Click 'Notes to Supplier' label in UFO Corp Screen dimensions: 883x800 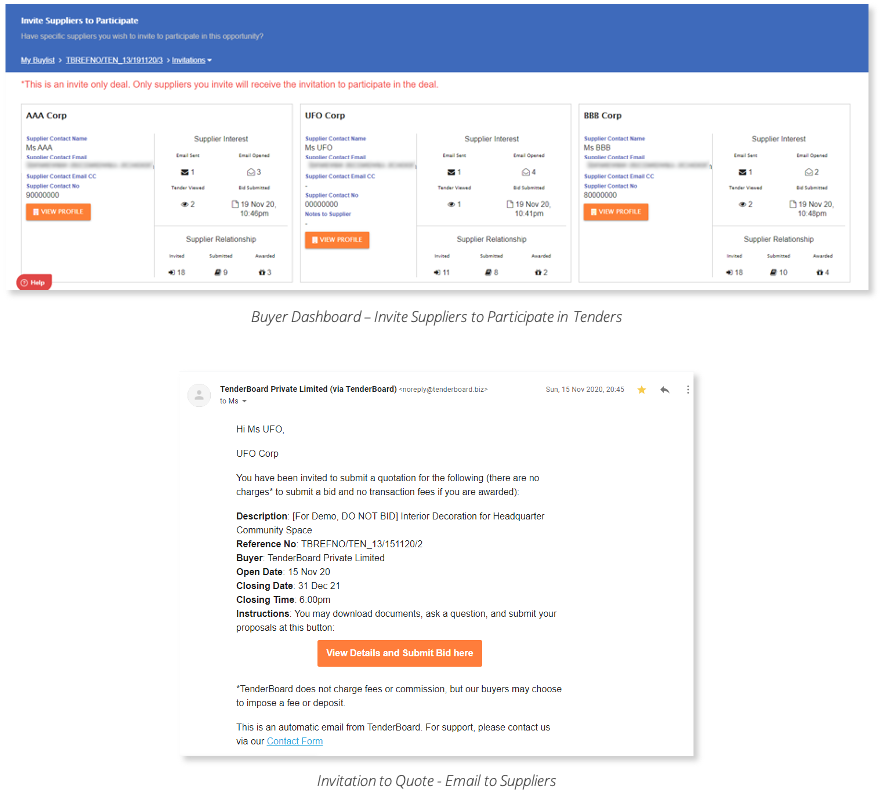coord(328,214)
